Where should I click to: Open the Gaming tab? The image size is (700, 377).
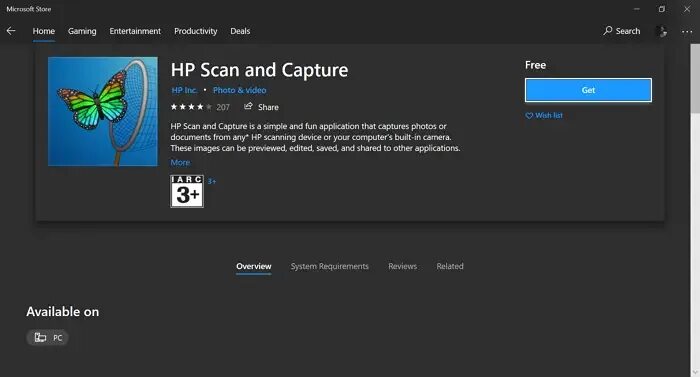[82, 31]
